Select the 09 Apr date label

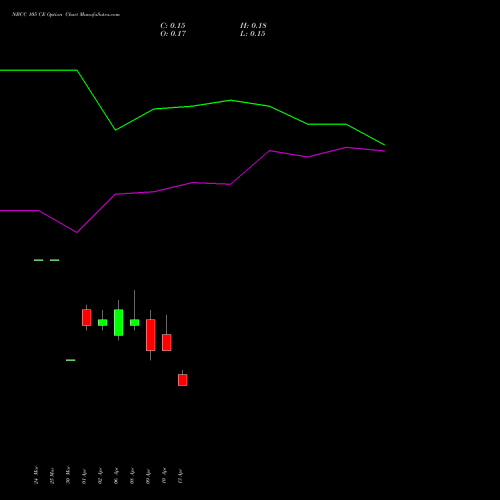[x=148, y=477]
